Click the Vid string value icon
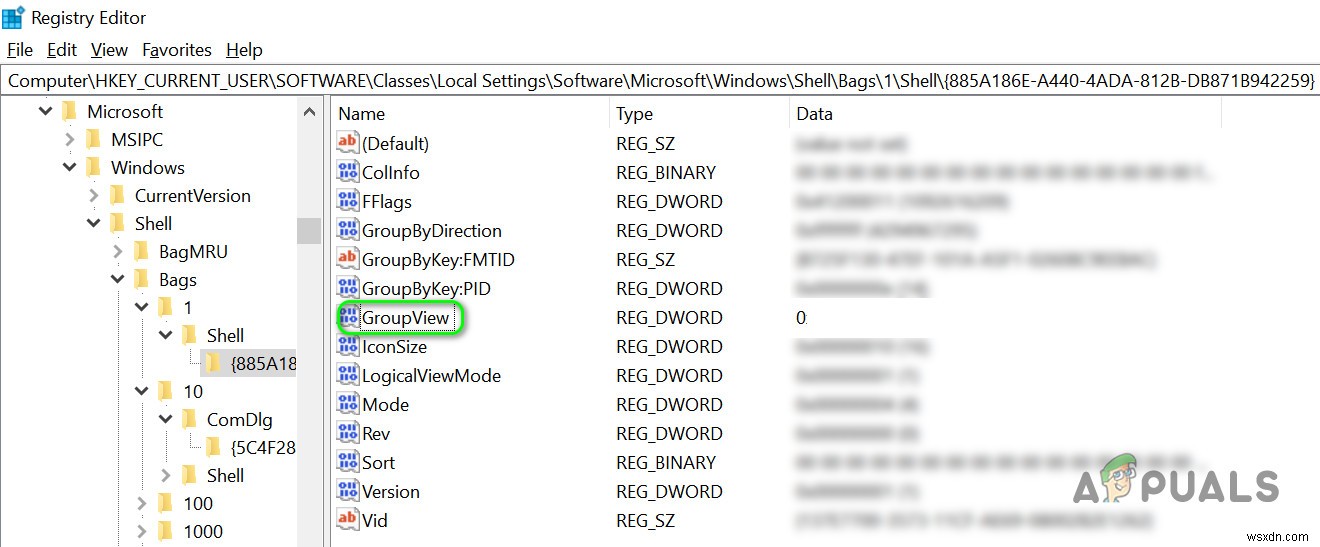The height and width of the screenshot is (547, 1320). pyautogui.click(x=348, y=520)
